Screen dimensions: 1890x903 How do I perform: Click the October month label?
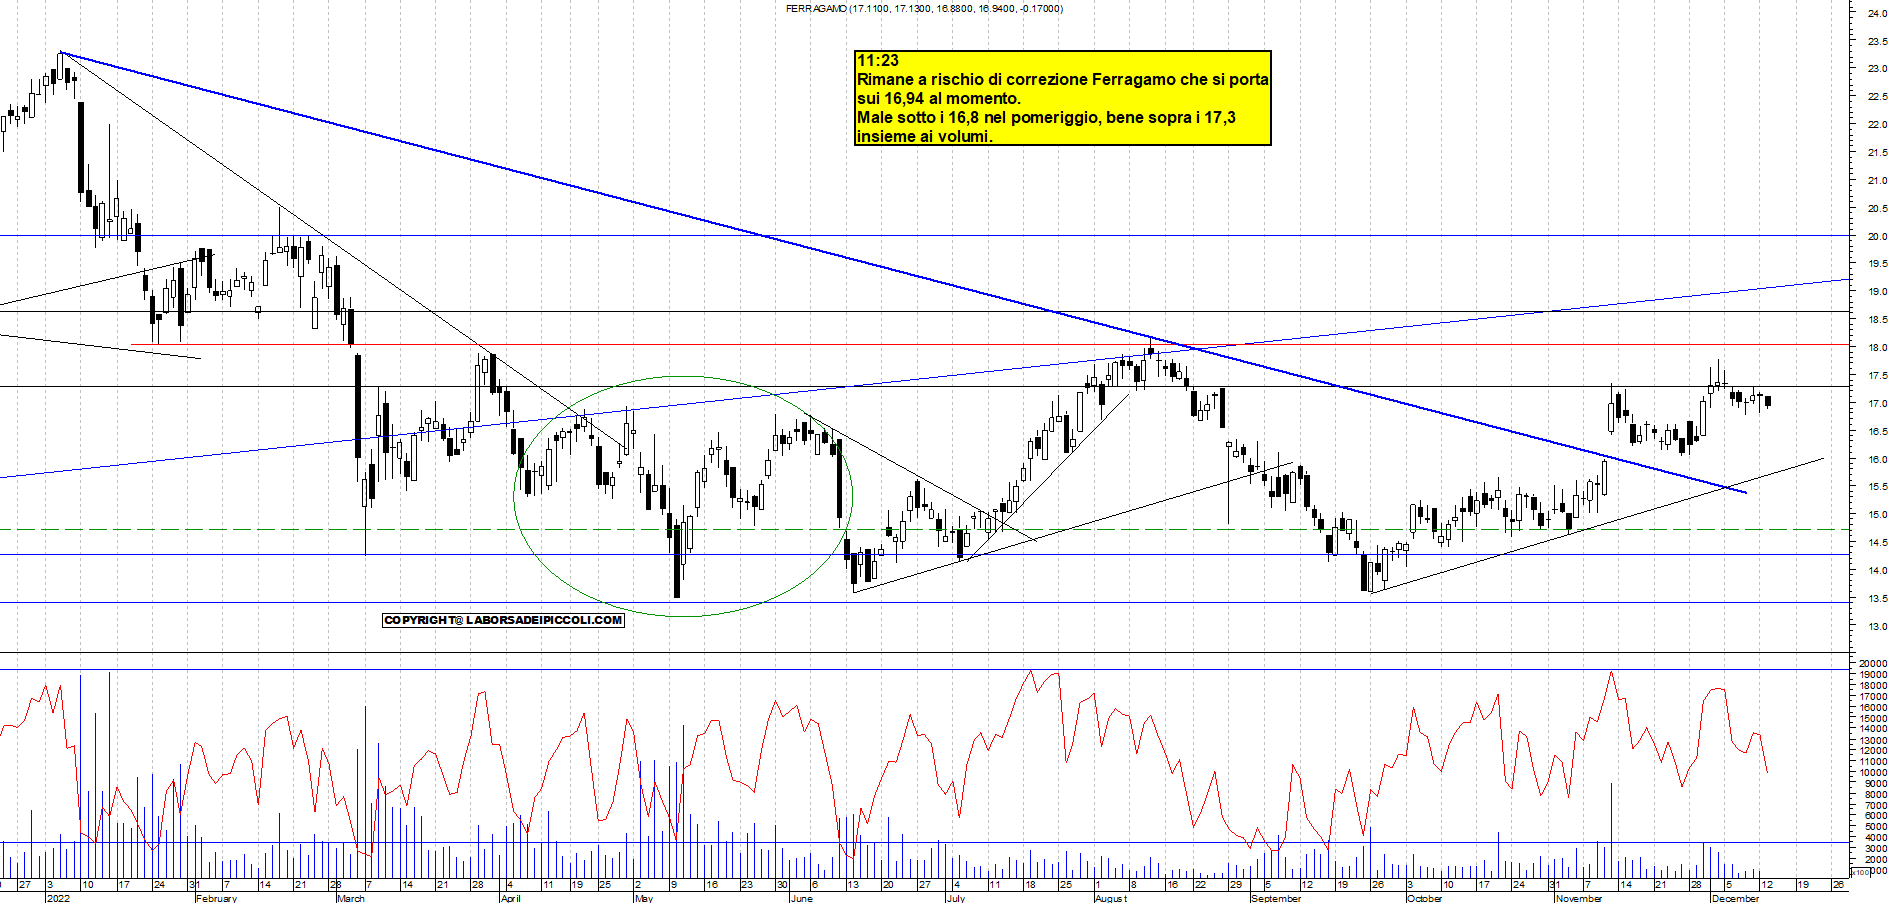pyautogui.click(x=1425, y=898)
